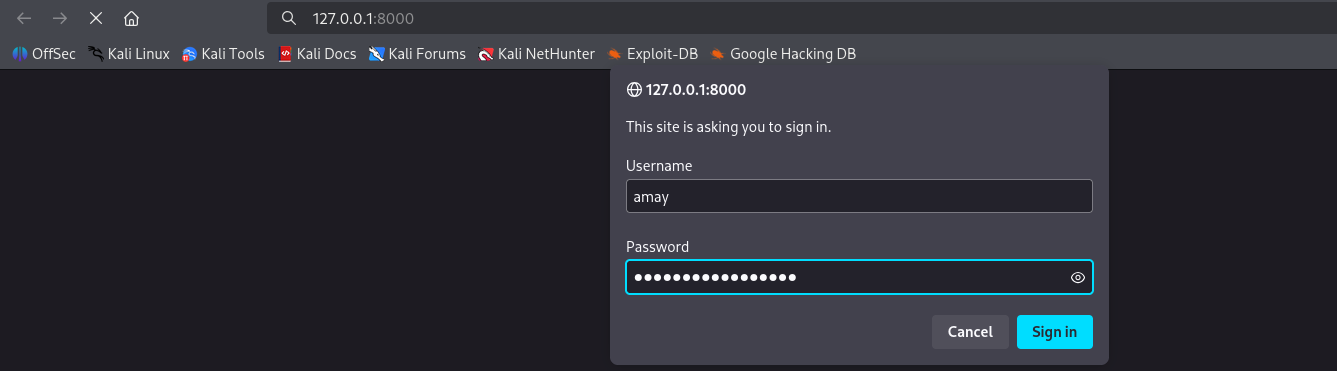The height and width of the screenshot is (371, 1337).
Task: Stop page loading with the X icon
Action: click(96, 18)
